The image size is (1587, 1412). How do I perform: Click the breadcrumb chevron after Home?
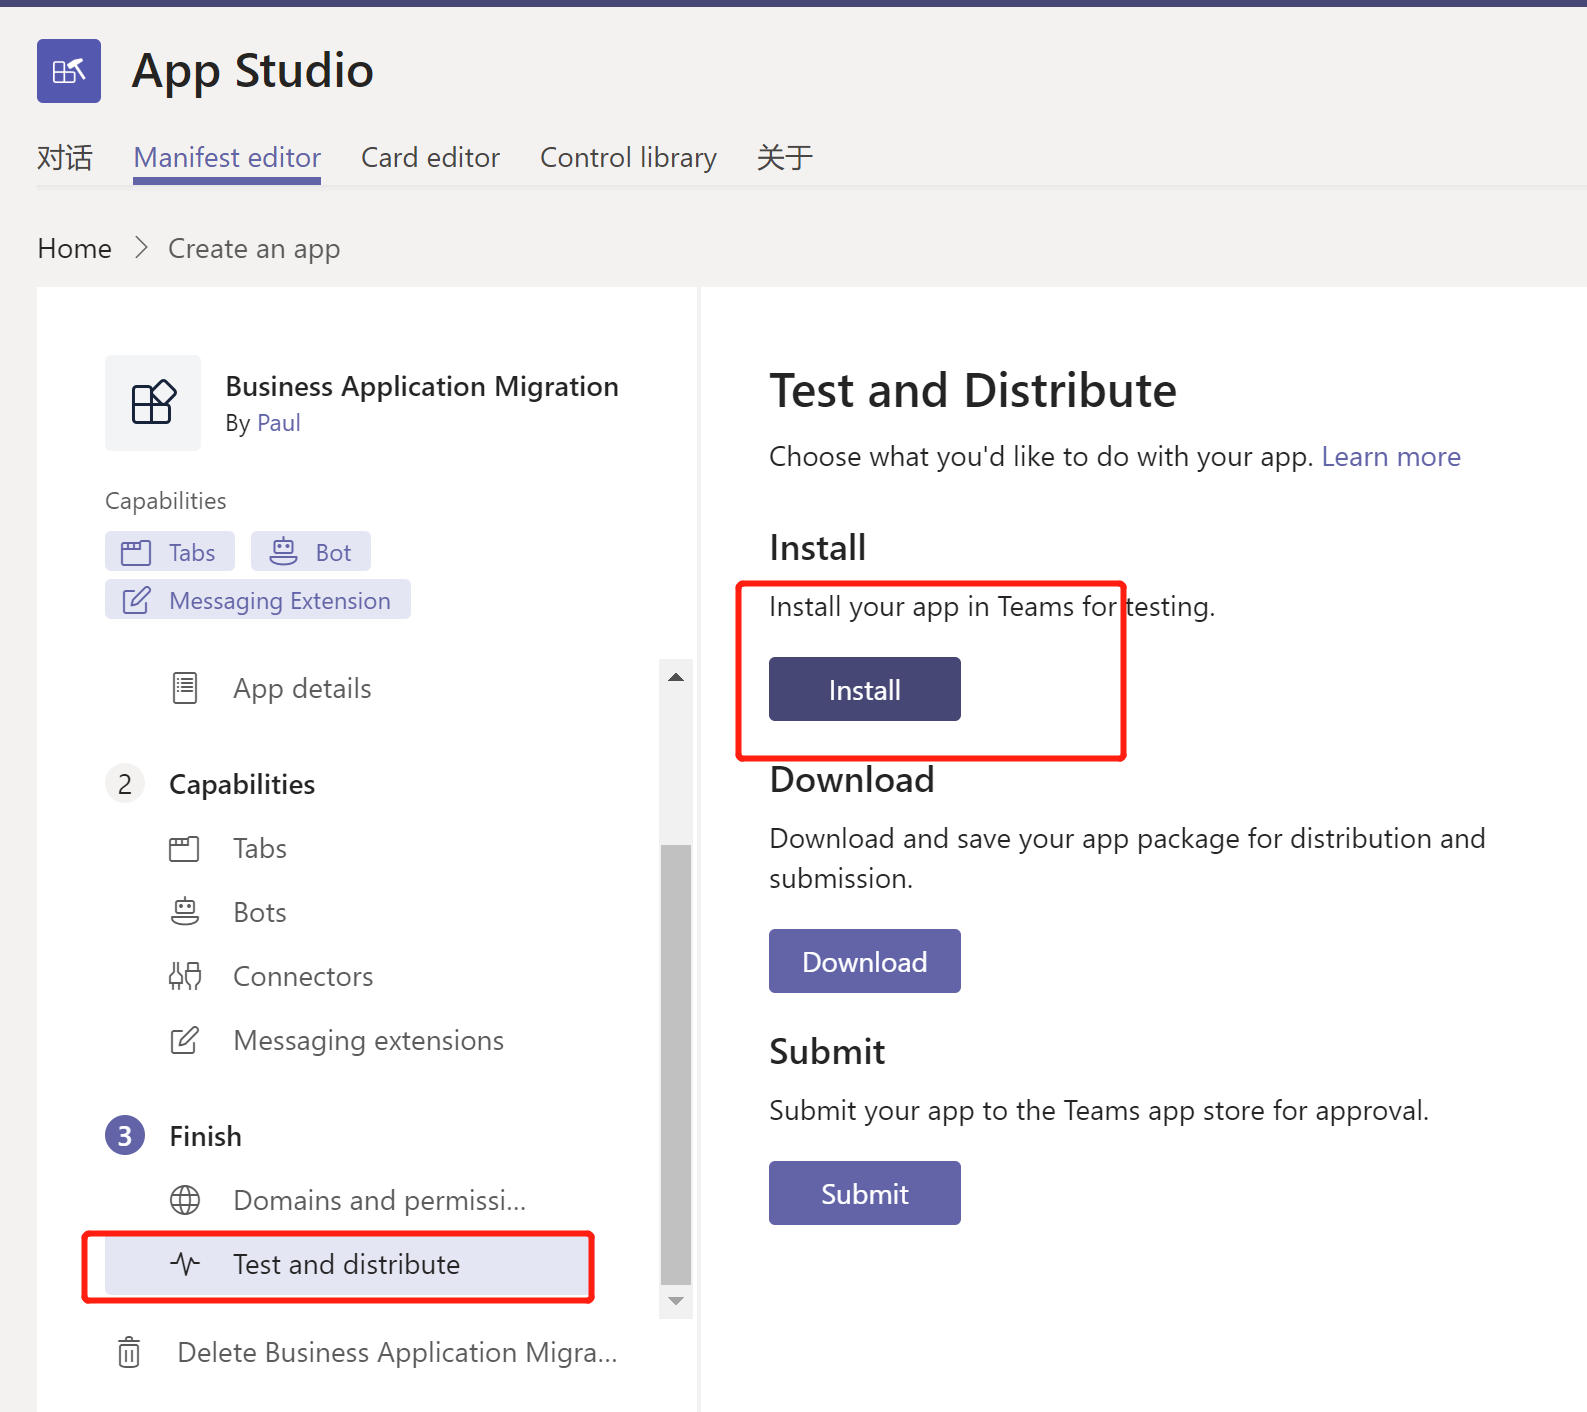[x=141, y=247]
